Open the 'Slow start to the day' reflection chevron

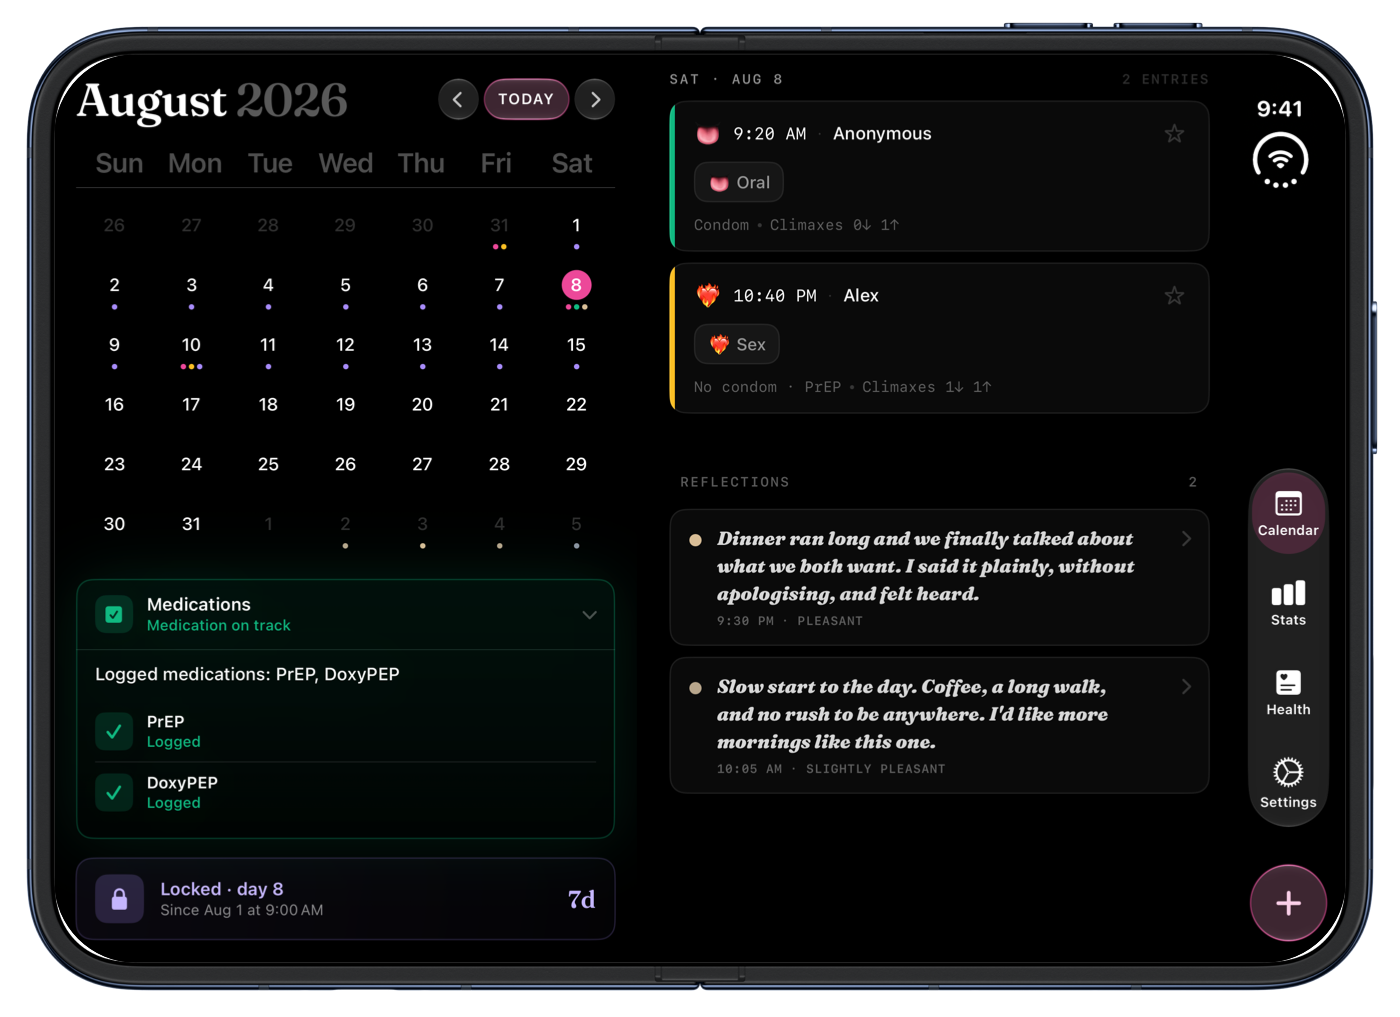pos(1186,687)
